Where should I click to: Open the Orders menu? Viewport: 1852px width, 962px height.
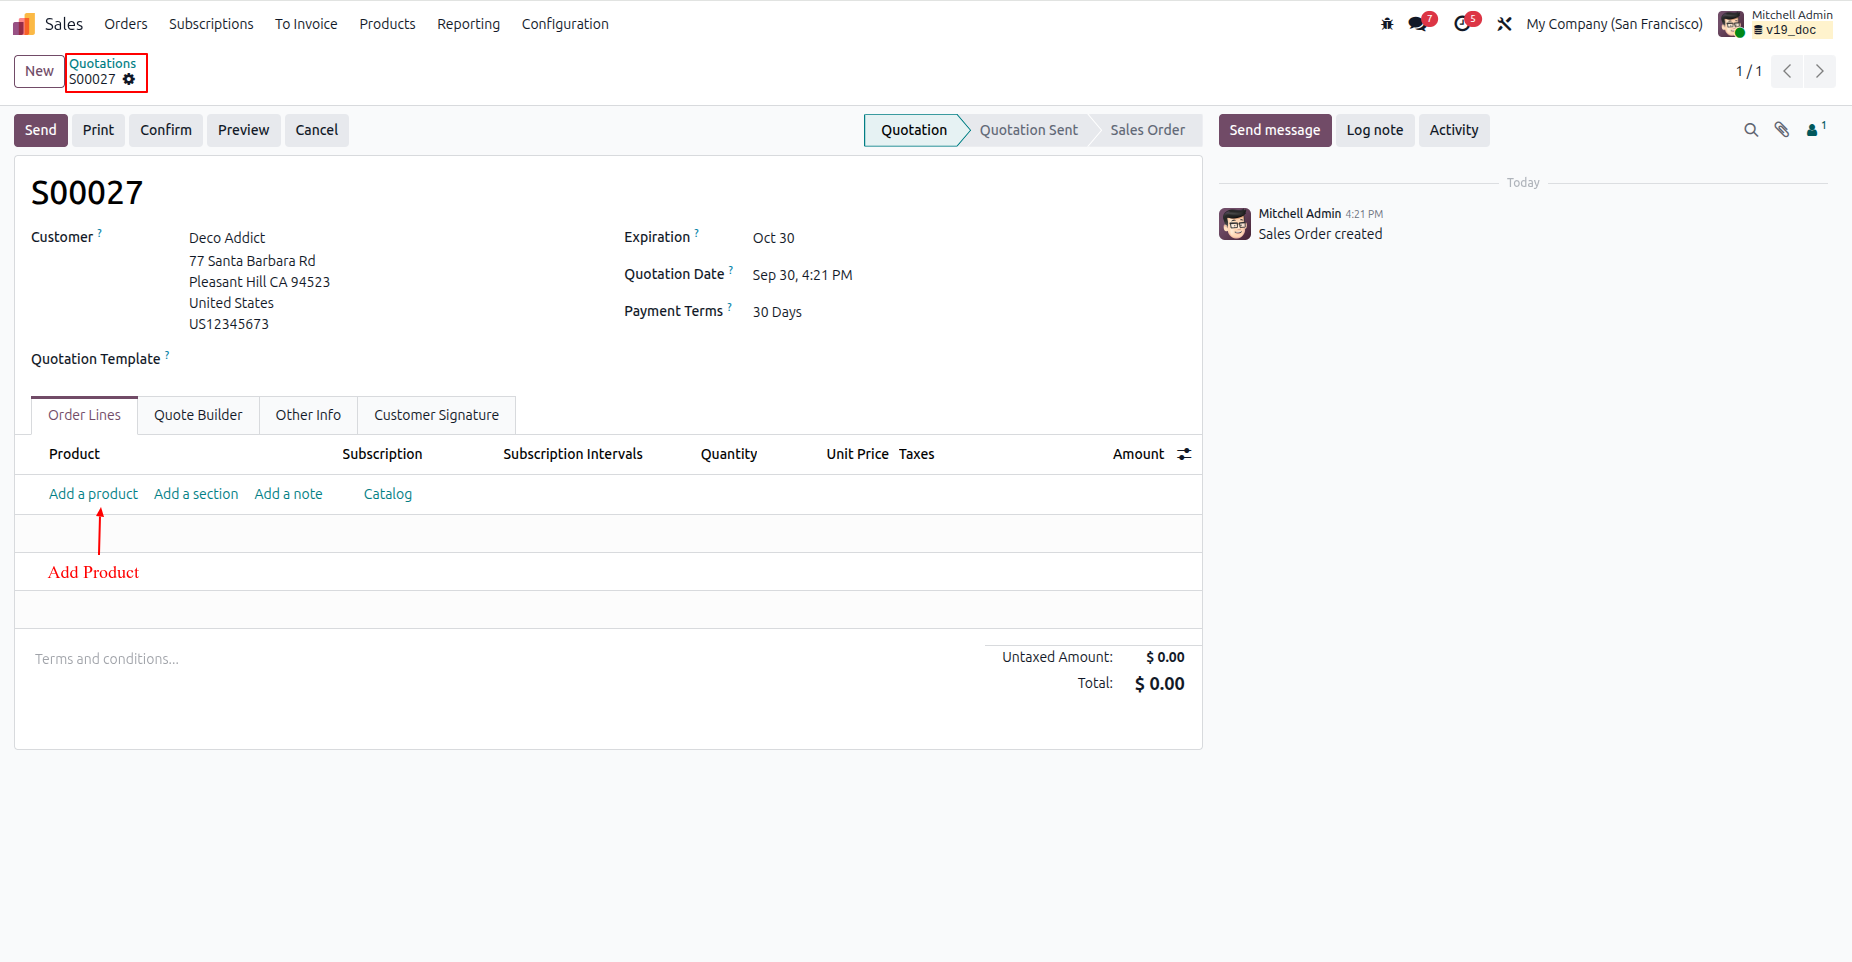click(x=126, y=24)
